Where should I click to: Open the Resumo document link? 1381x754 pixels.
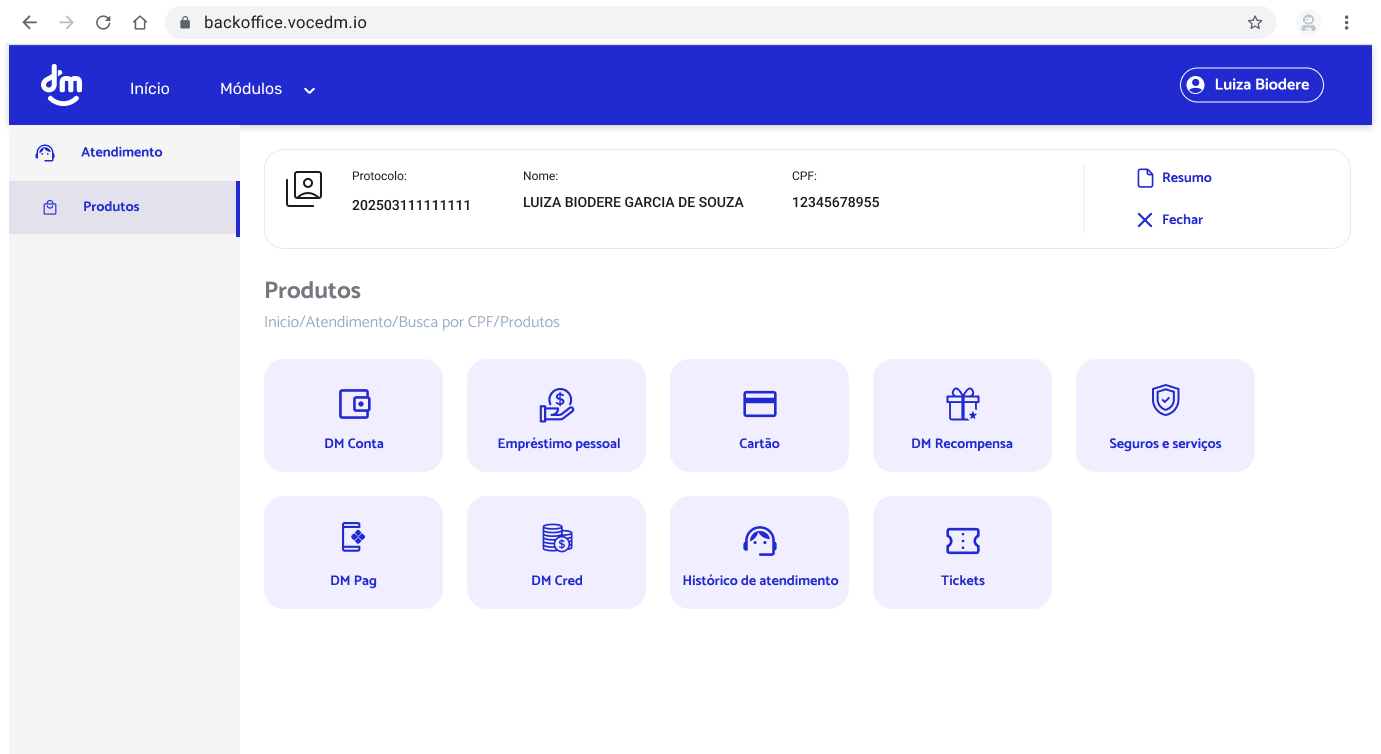pos(1174,177)
